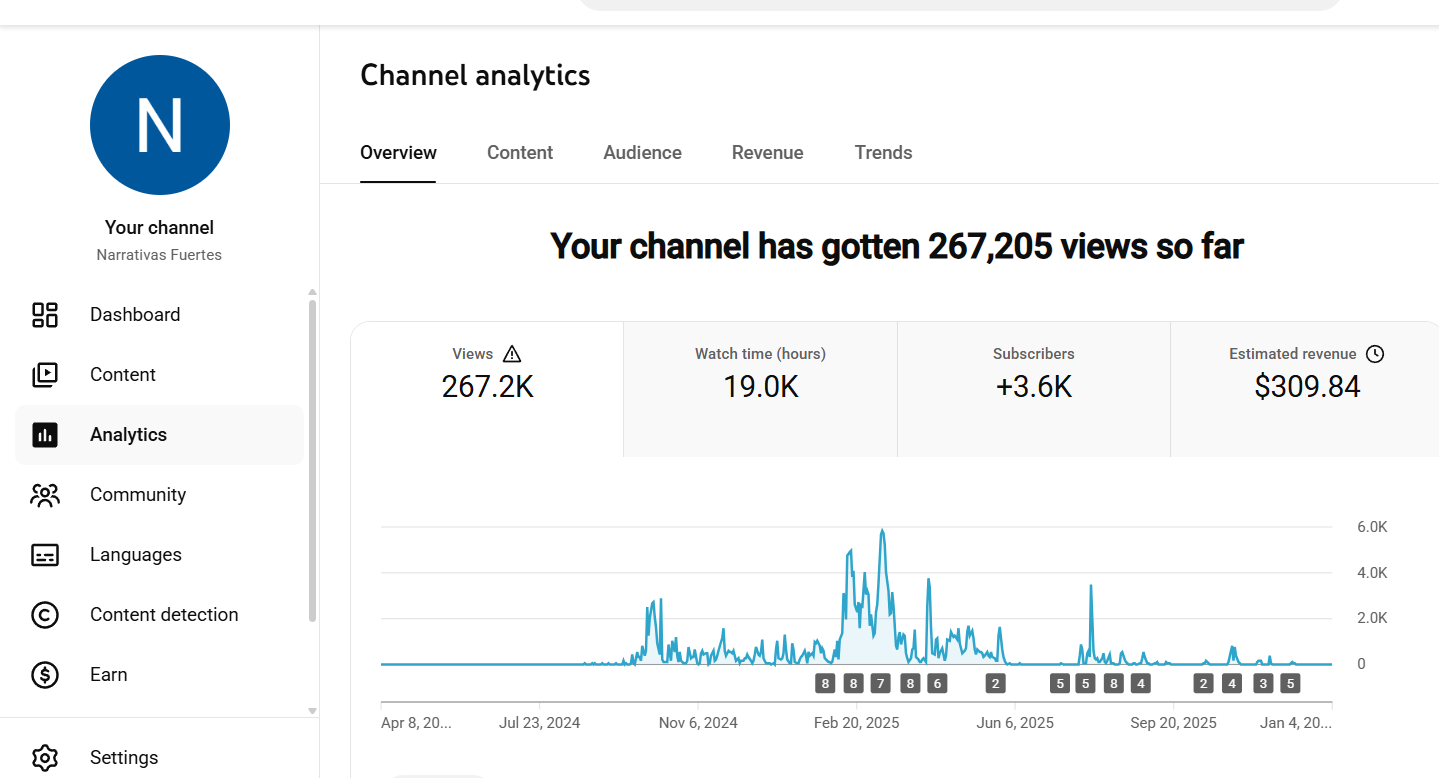Click the sidebar scrollbar thumb
This screenshot has height=778, width=1439.
(312, 460)
